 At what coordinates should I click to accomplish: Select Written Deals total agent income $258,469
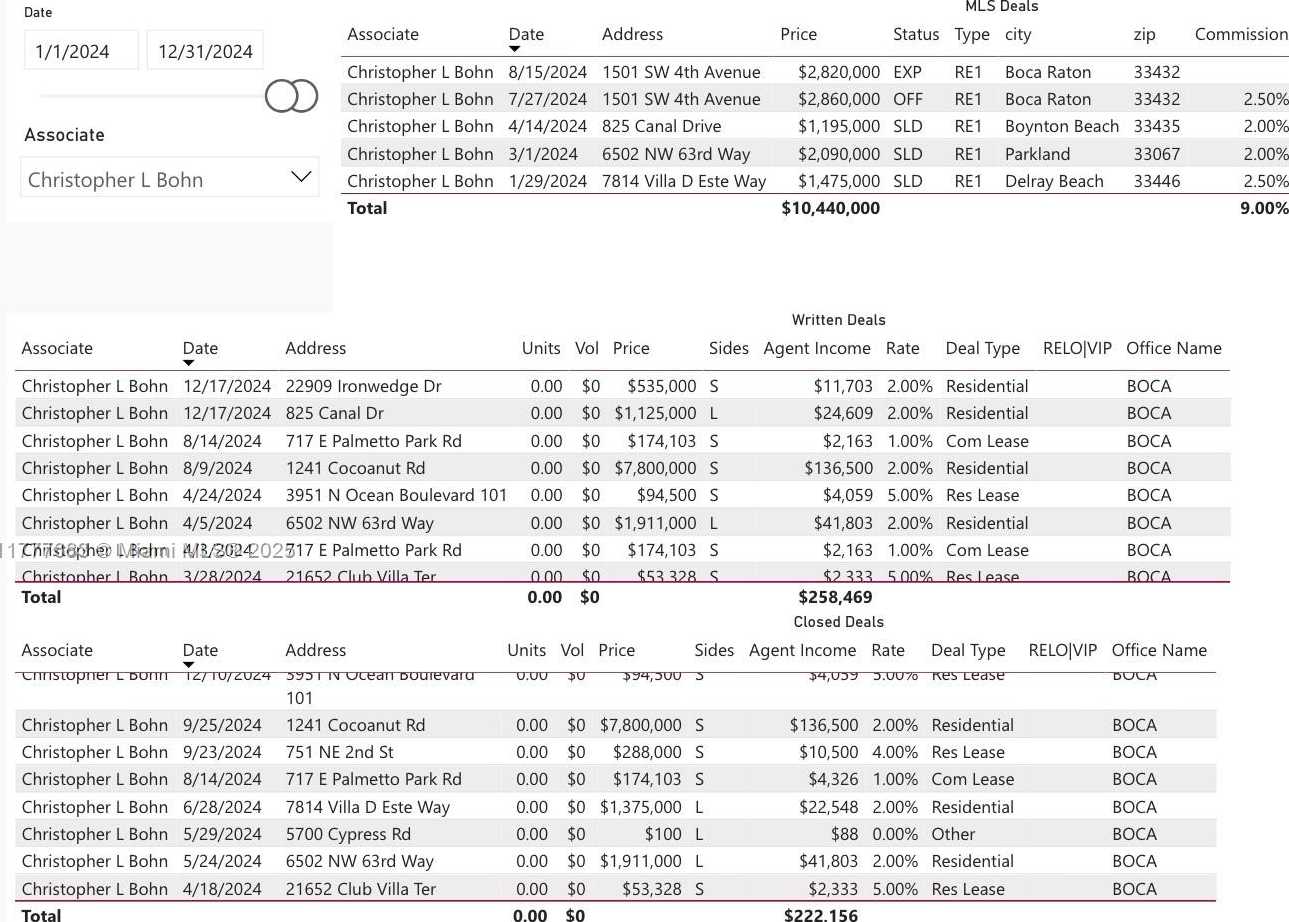835,597
